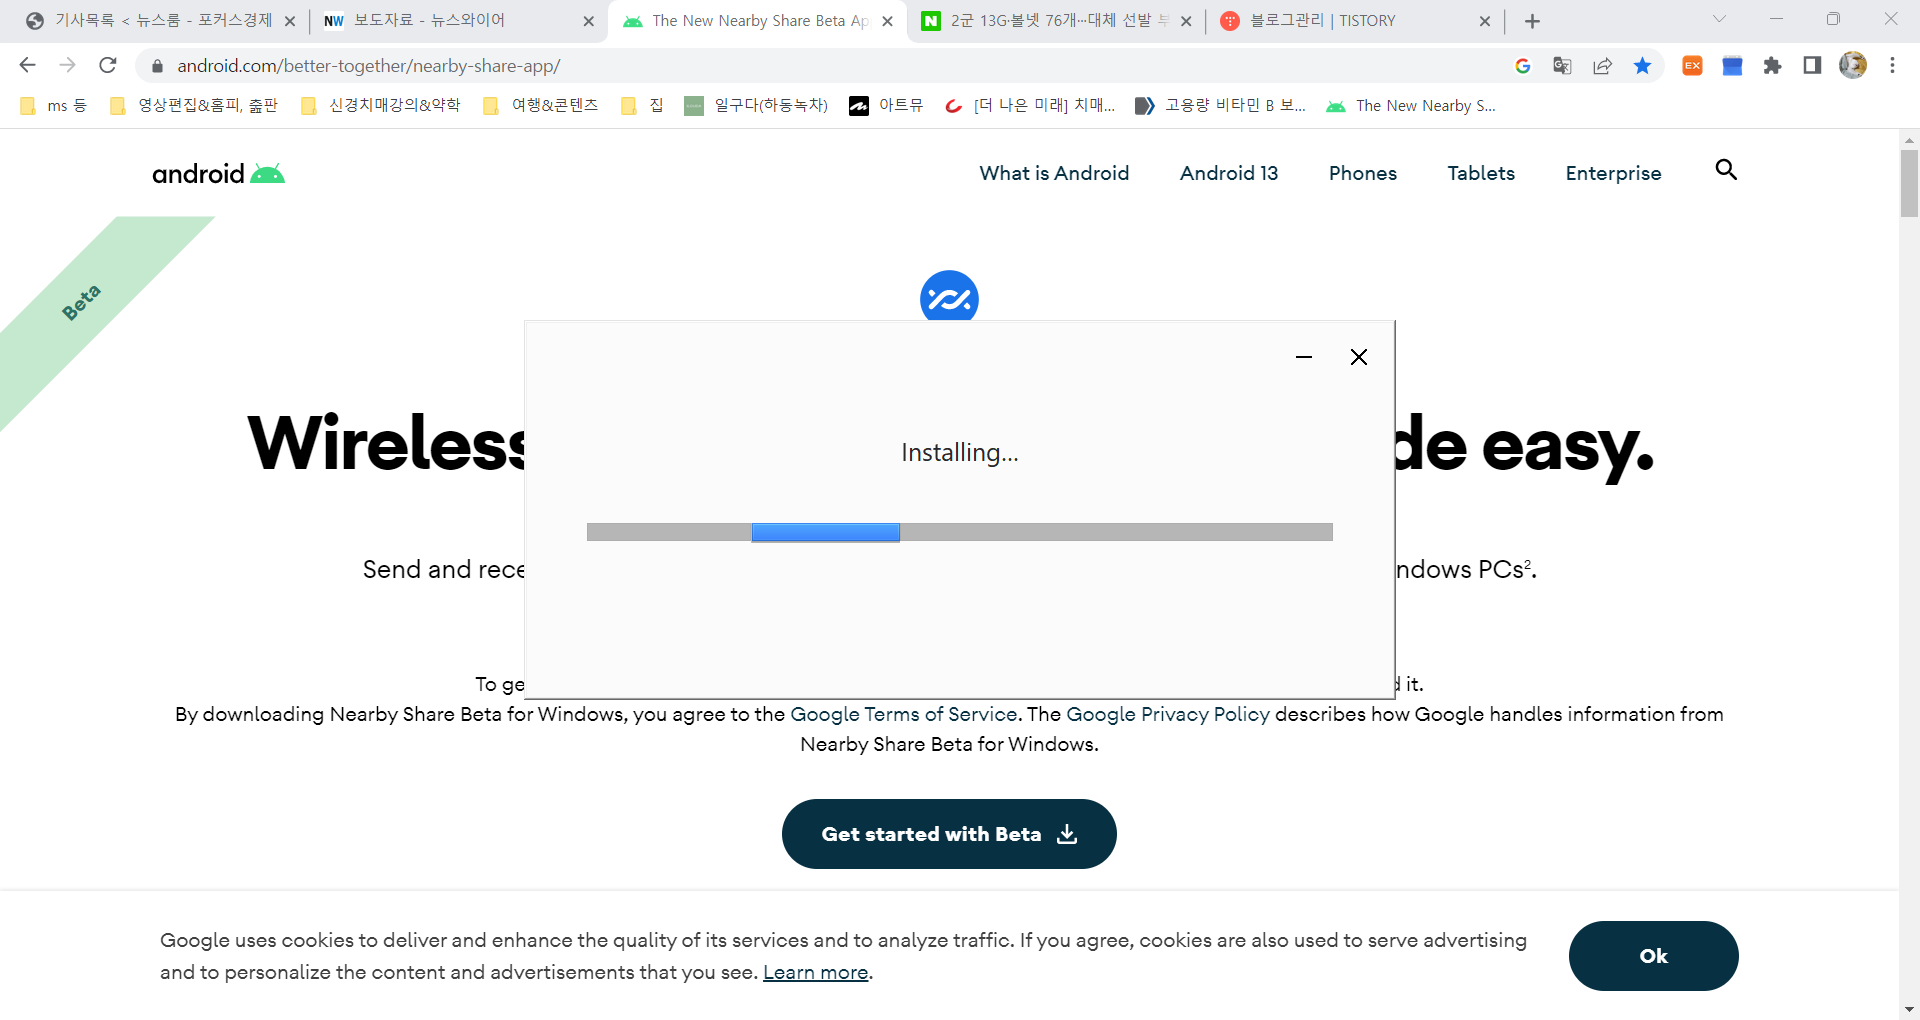
Task: Click the installing progress bar
Action: tap(960, 532)
